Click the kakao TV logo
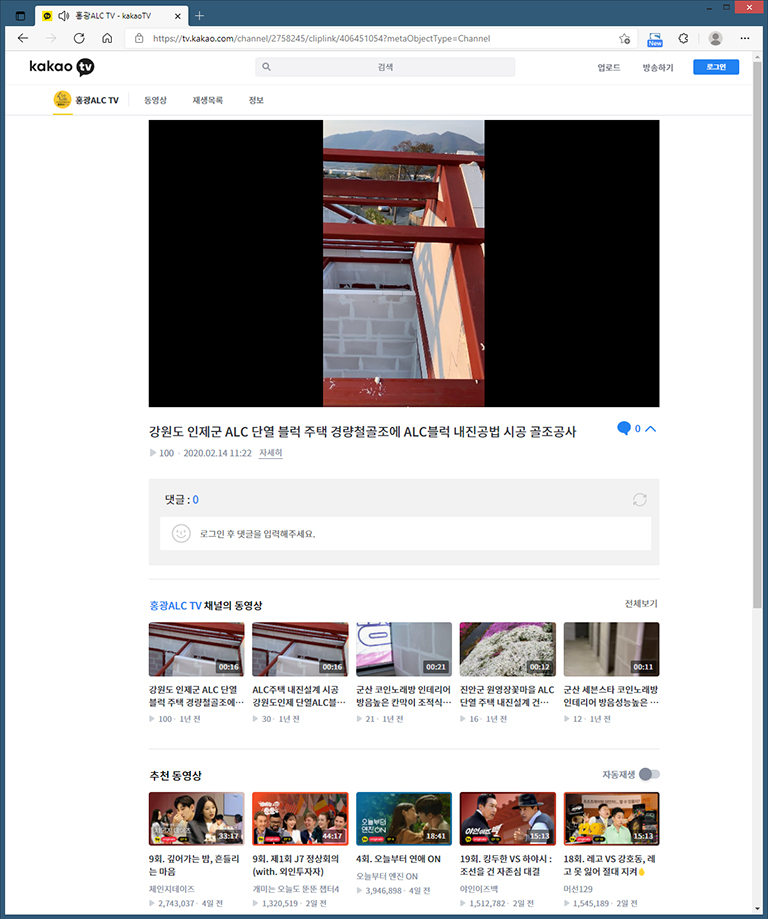 (61, 67)
